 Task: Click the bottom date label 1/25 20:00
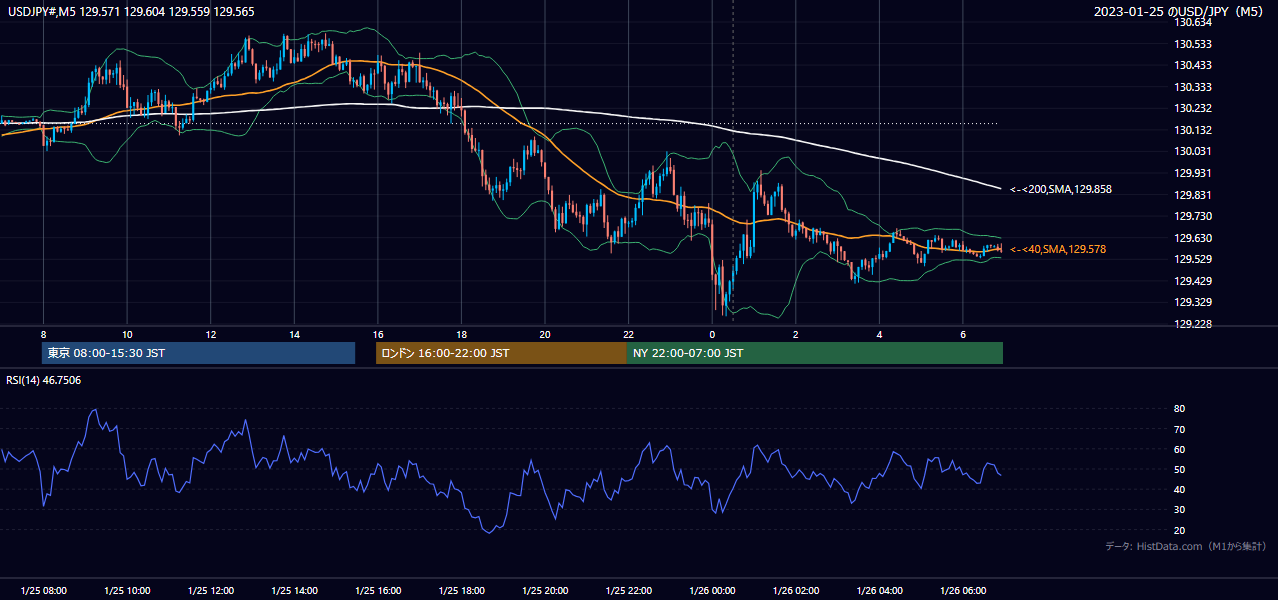[x=545, y=591]
